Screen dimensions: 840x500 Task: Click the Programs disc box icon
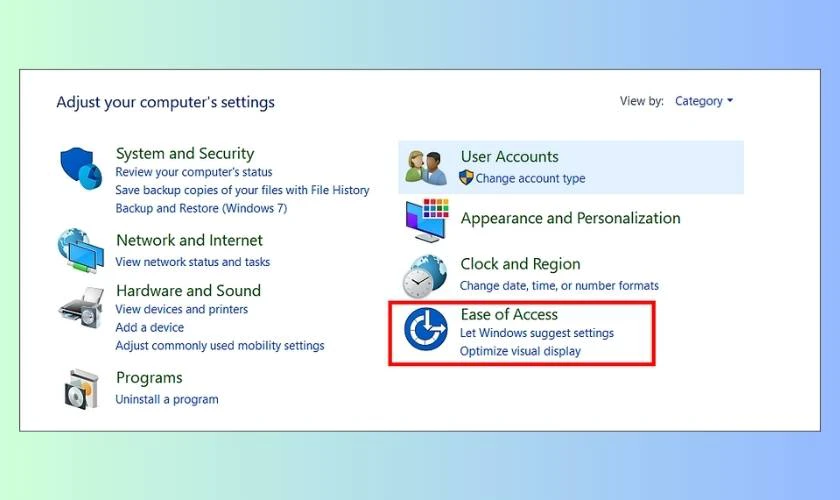(x=82, y=390)
